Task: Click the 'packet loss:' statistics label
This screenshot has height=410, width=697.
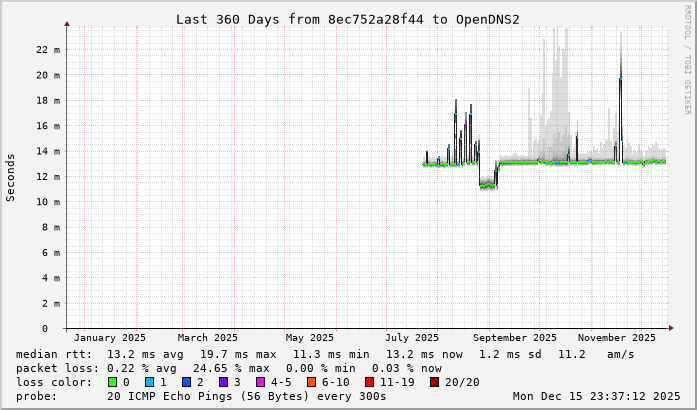Action: [x=53, y=368]
